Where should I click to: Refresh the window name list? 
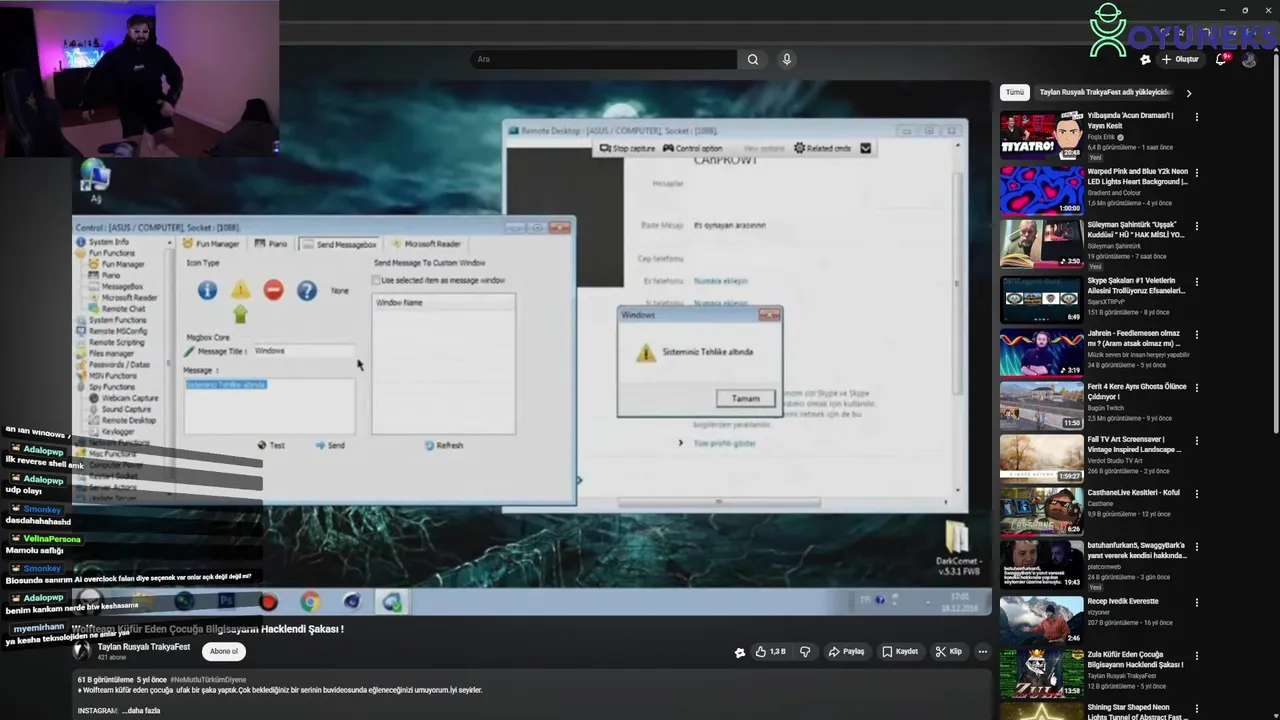click(x=443, y=445)
